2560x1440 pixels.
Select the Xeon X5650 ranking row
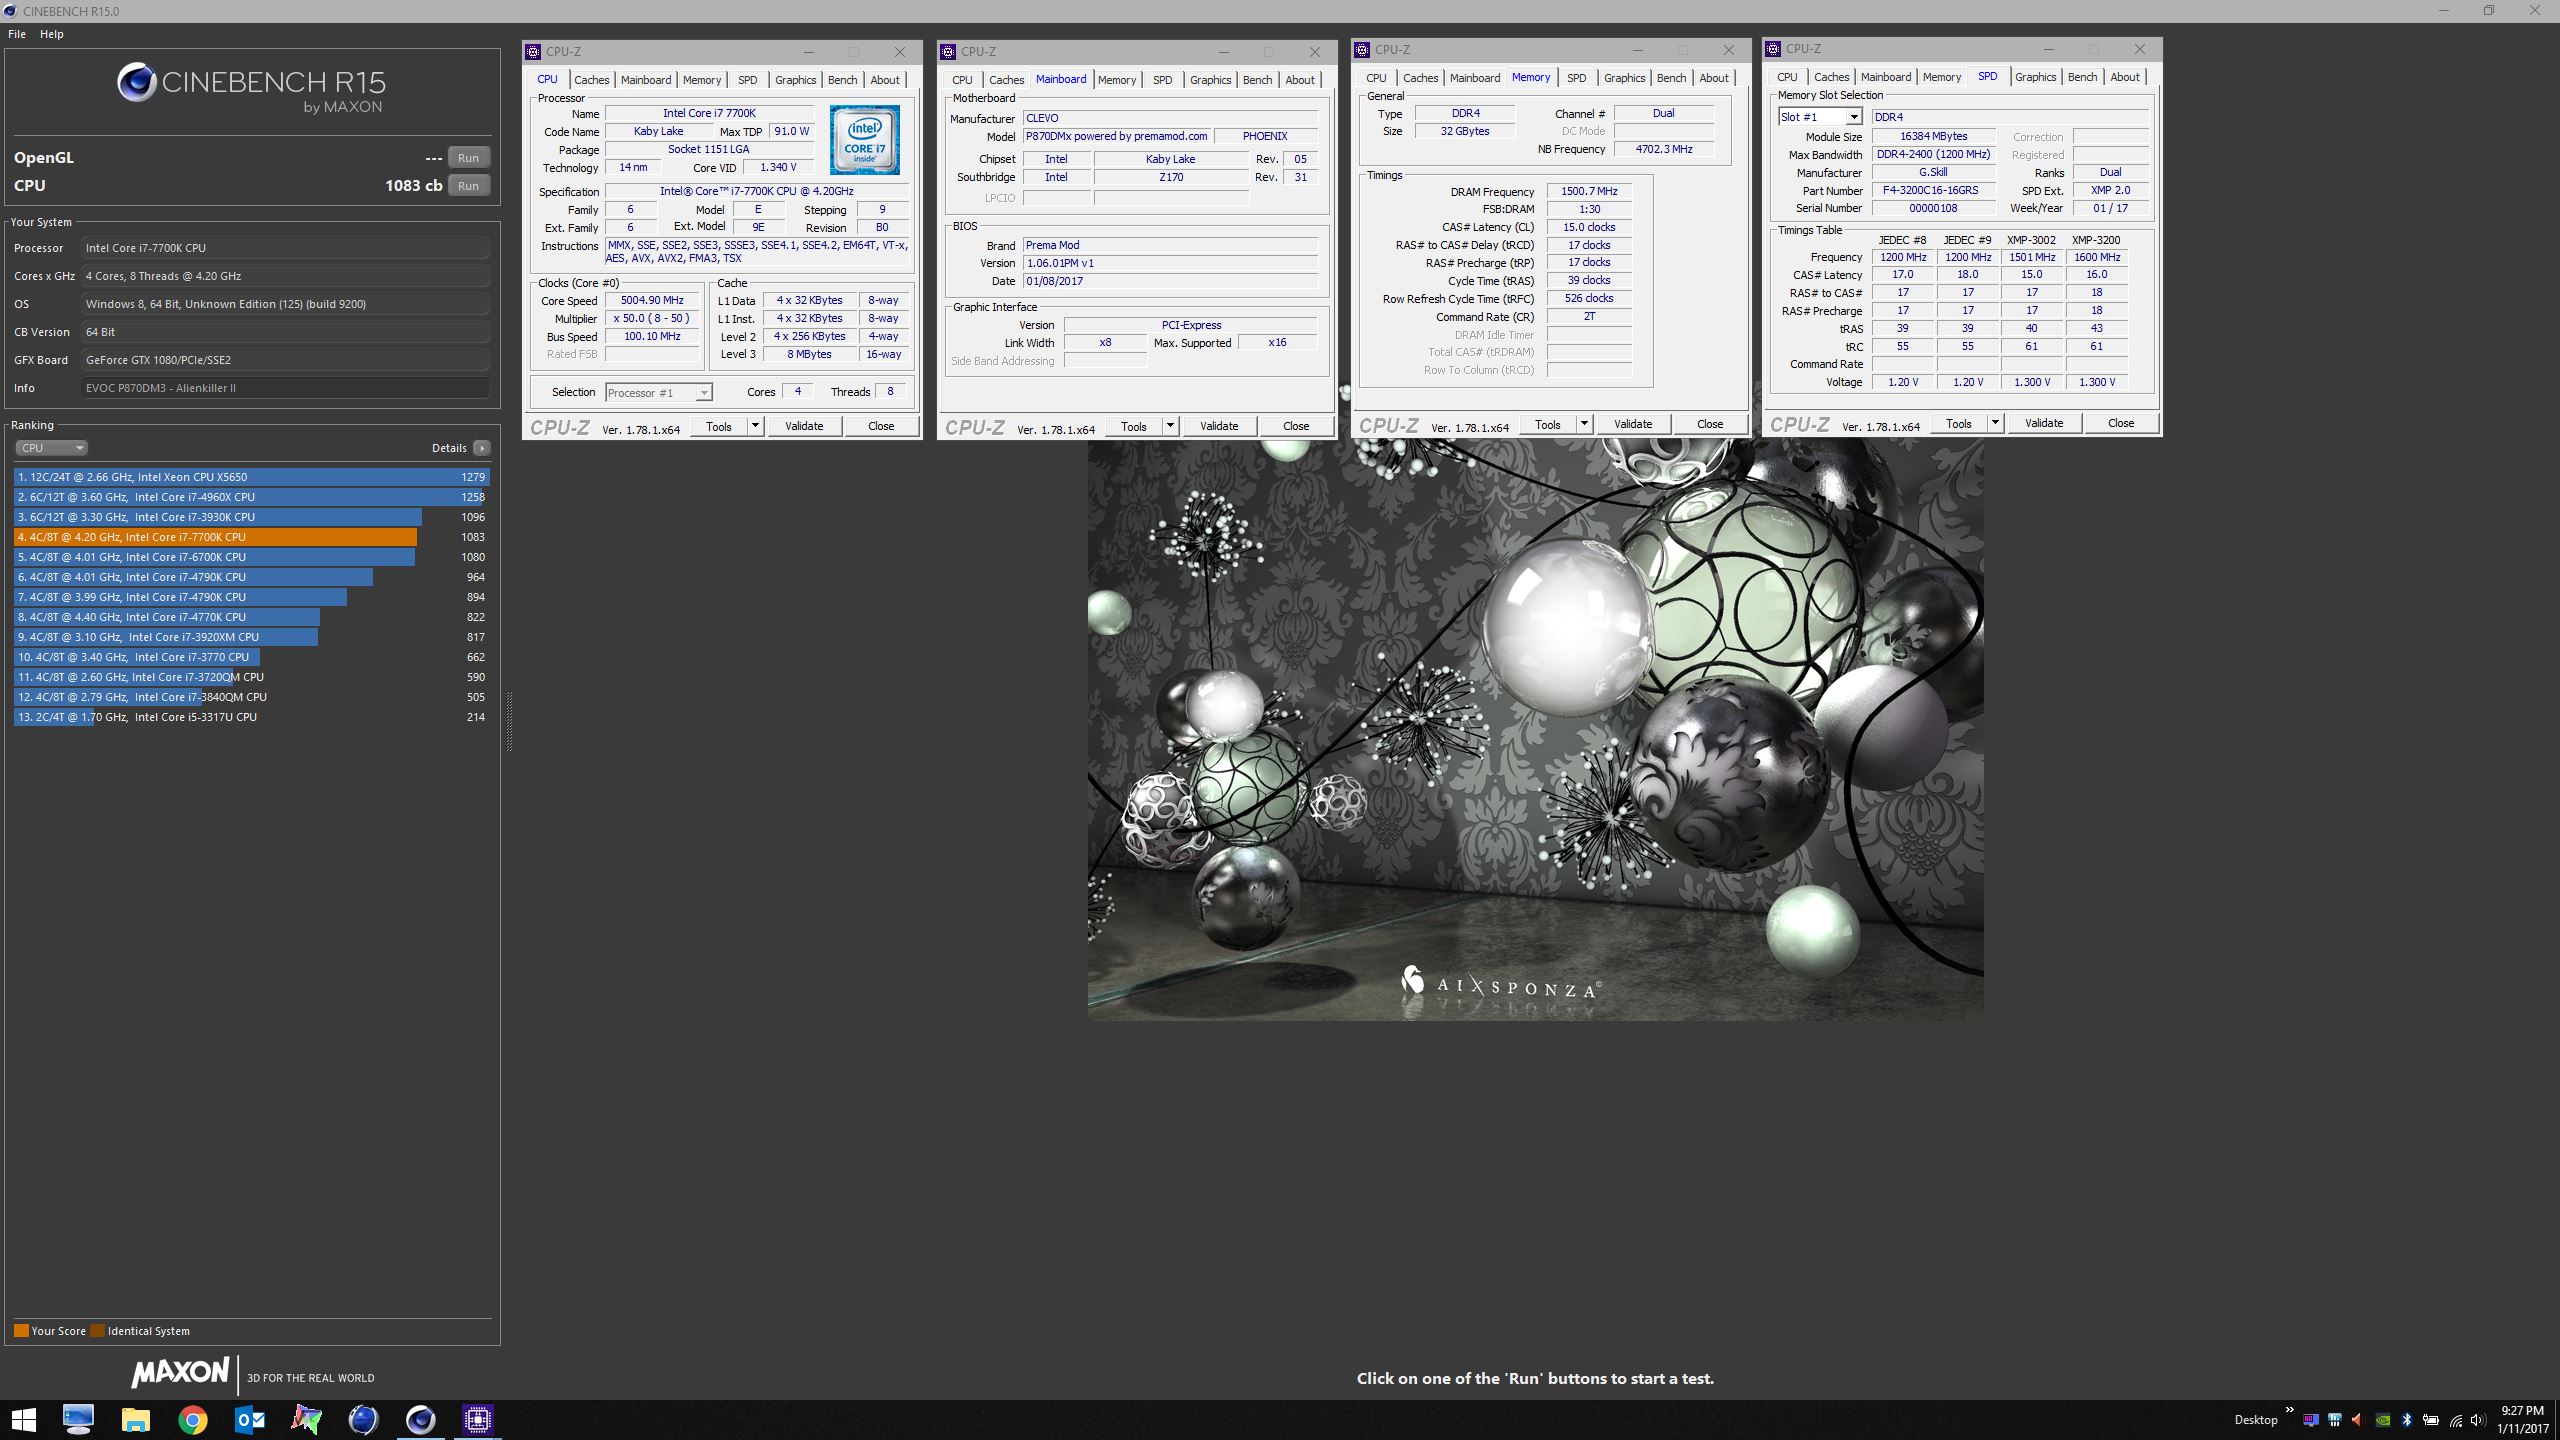click(251, 477)
